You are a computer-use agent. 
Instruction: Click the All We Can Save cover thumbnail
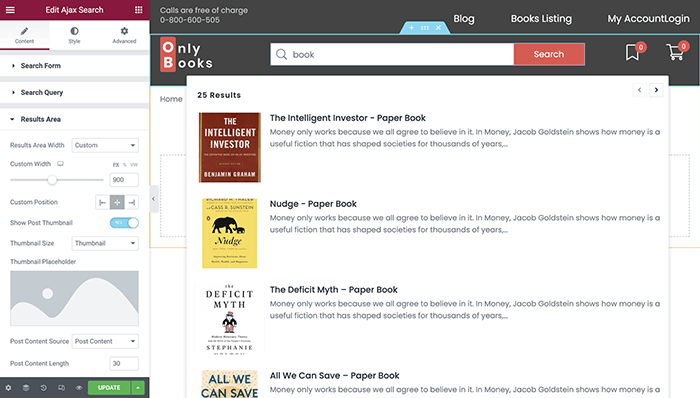pyautogui.click(x=229, y=384)
